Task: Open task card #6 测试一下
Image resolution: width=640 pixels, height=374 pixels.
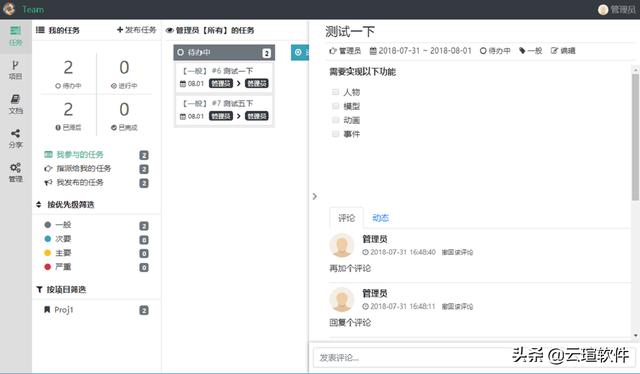Action: (224, 77)
